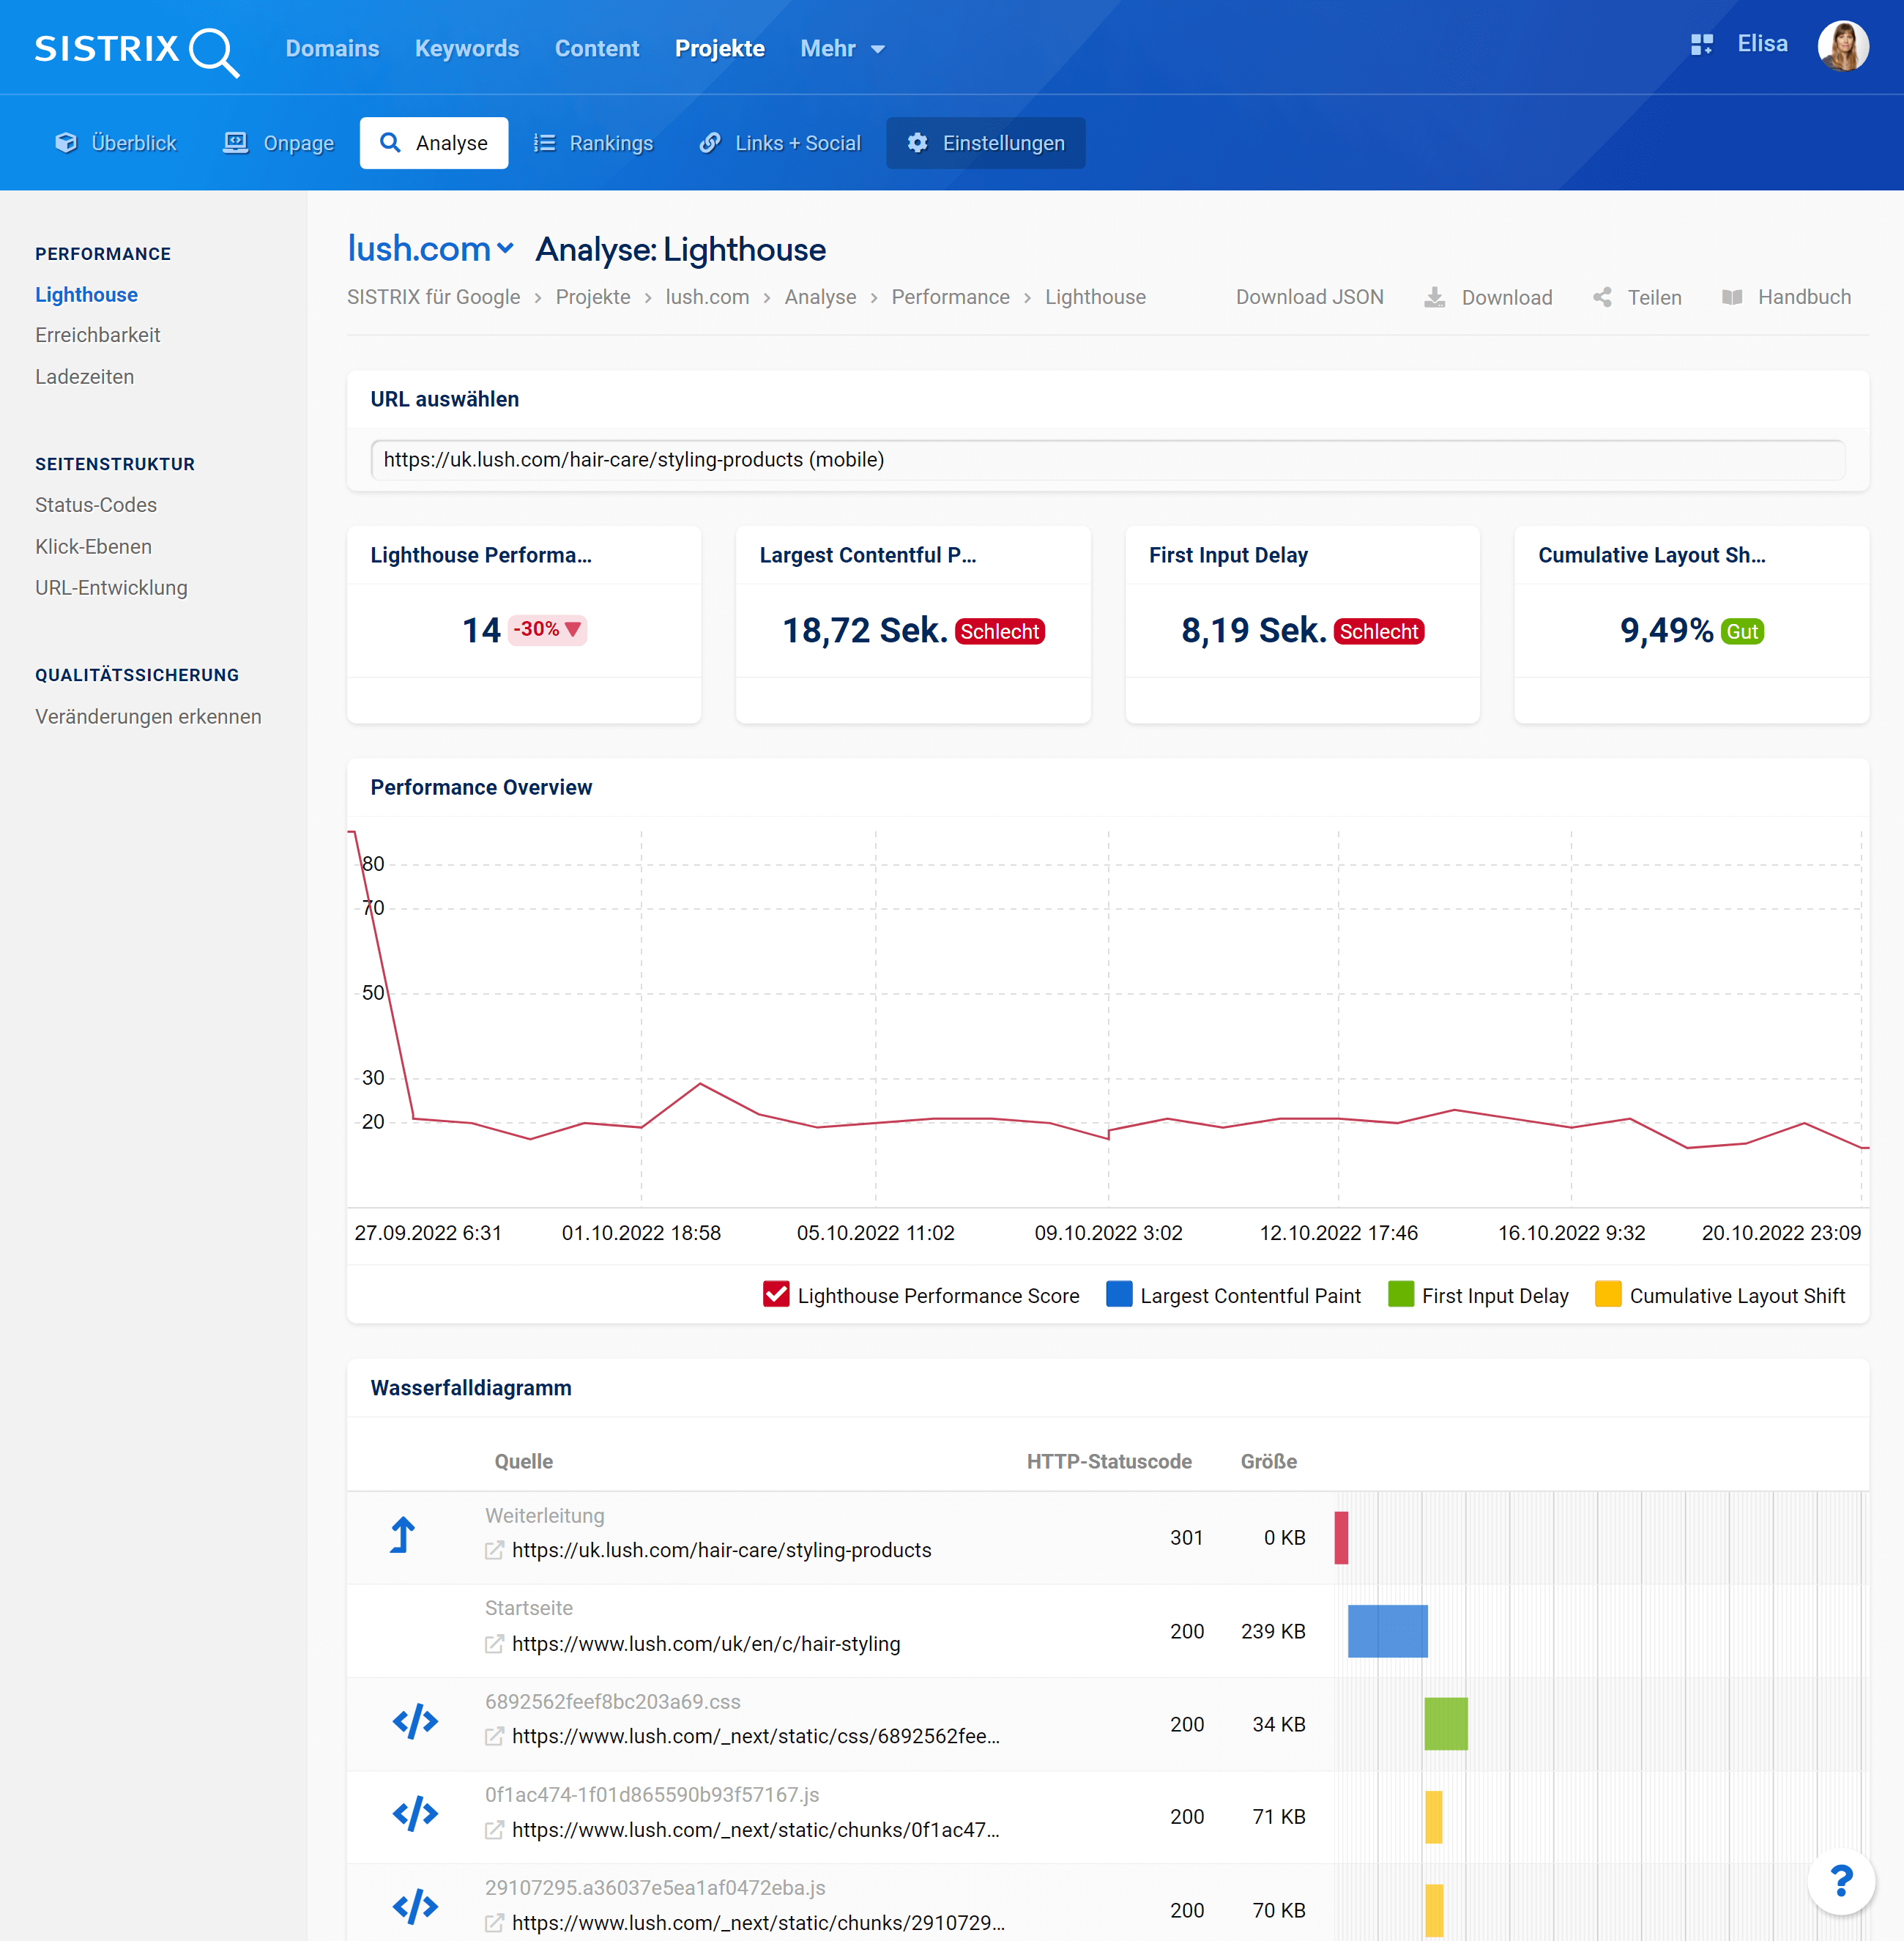The height and width of the screenshot is (1941, 1904).
Task: Open external link icon for uk.lush.com styling-products
Action: click(x=494, y=1550)
